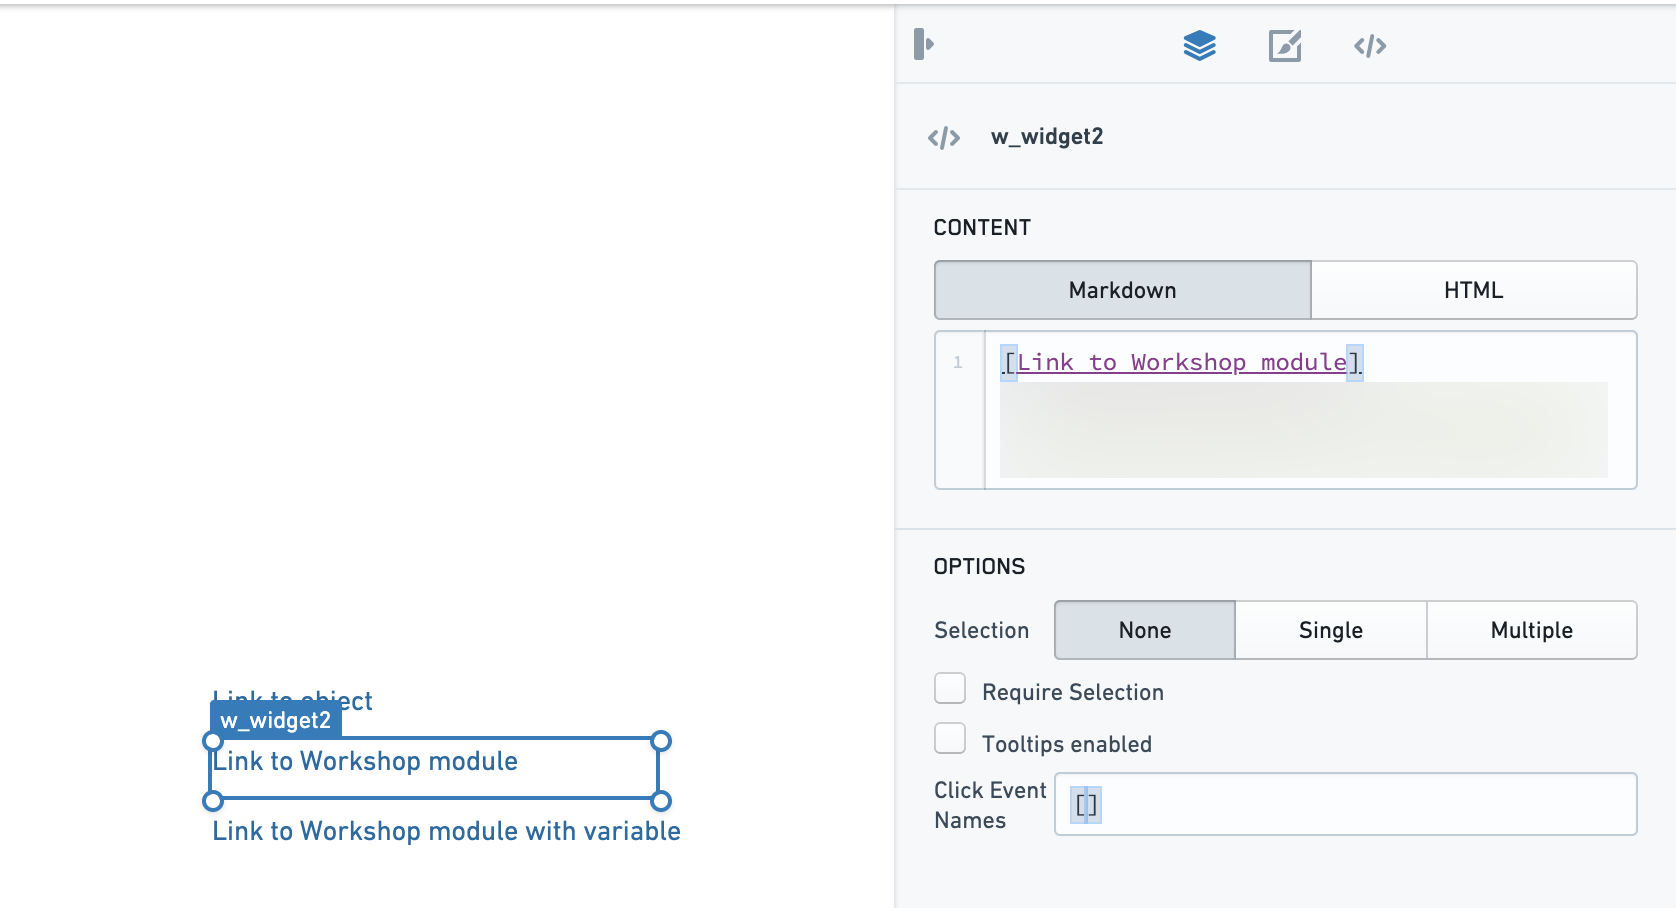
Task: Collapse the right sidebar panel icon
Action: 924,44
